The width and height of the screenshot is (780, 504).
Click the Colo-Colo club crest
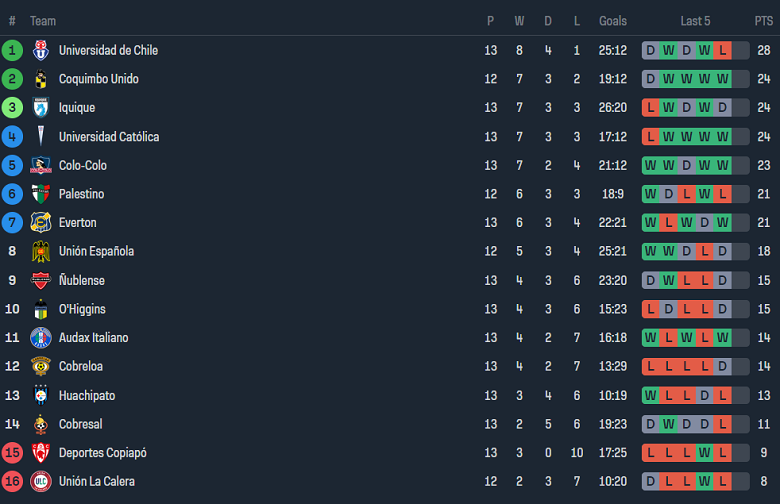click(x=41, y=165)
